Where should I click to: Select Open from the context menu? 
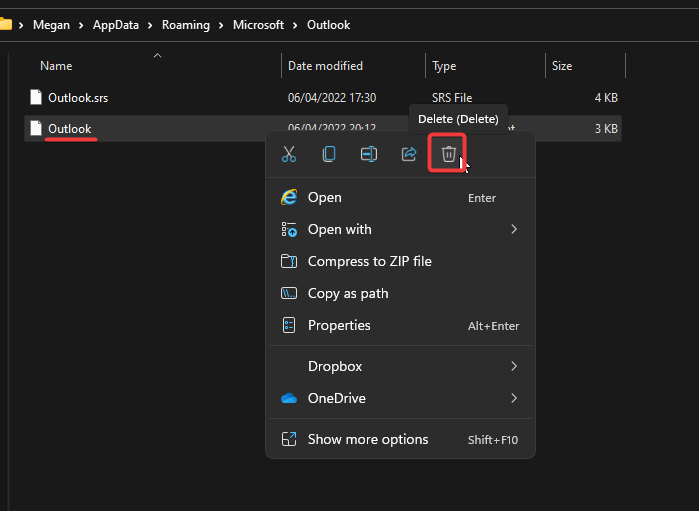click(400, 198)
